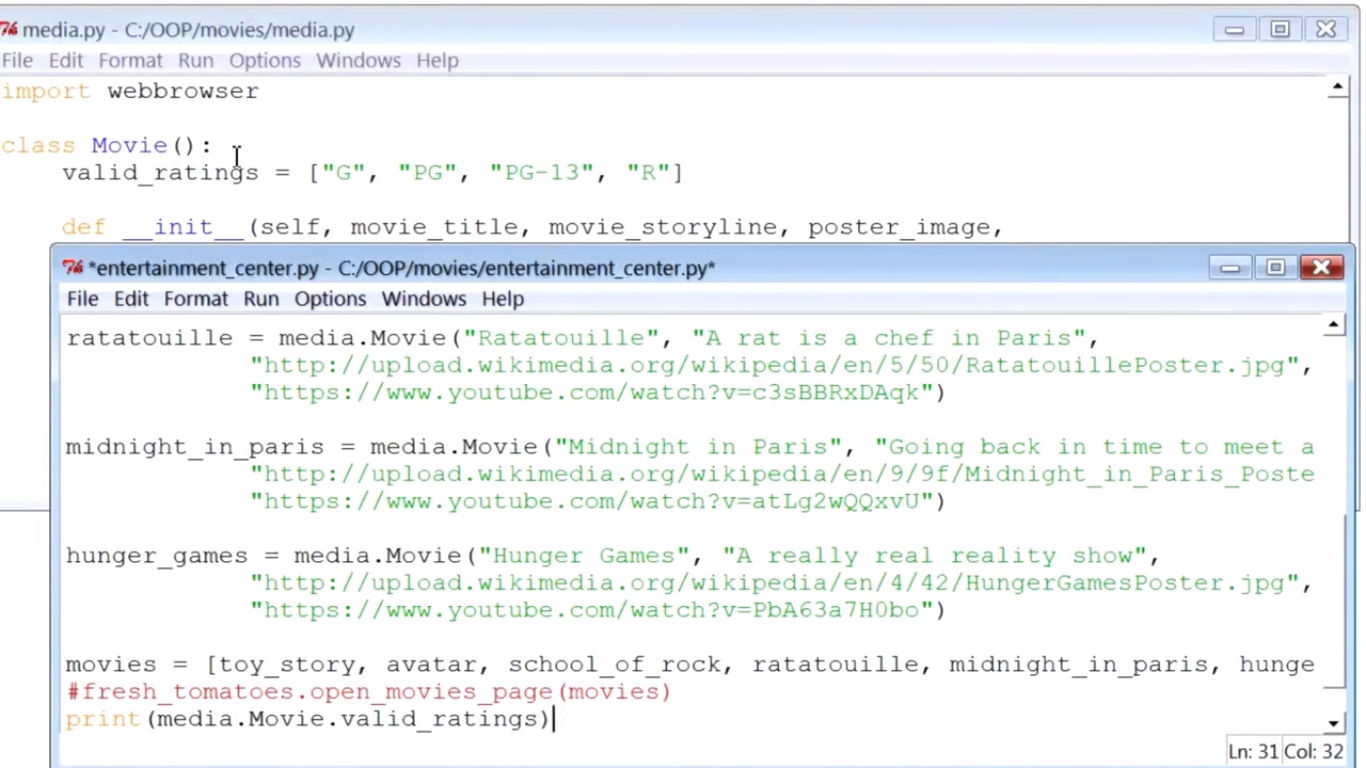Image resolution: width=1366 pixels, height=768 pixels.
Task: Click scroll-down arrow in entertainment_center.py editor
Action: click(1334, 723)
